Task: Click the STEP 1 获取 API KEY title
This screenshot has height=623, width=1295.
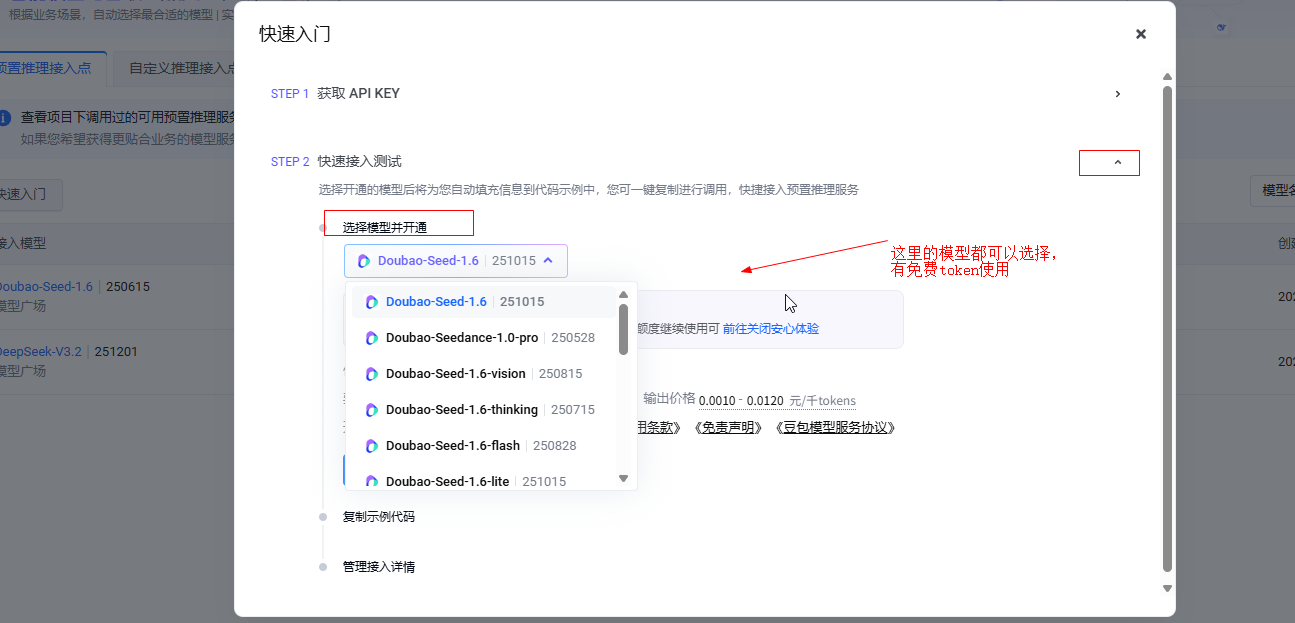Action: [335, 94]
